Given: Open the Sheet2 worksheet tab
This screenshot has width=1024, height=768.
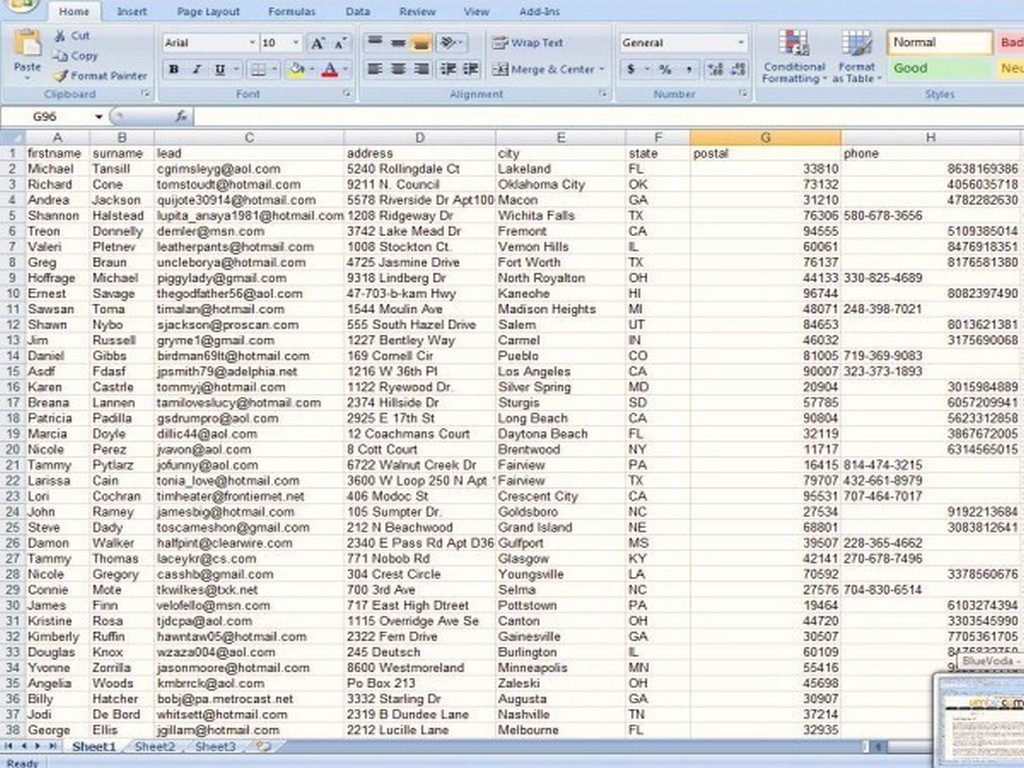Looking at the screenshot, I should [x=155, y=747].
